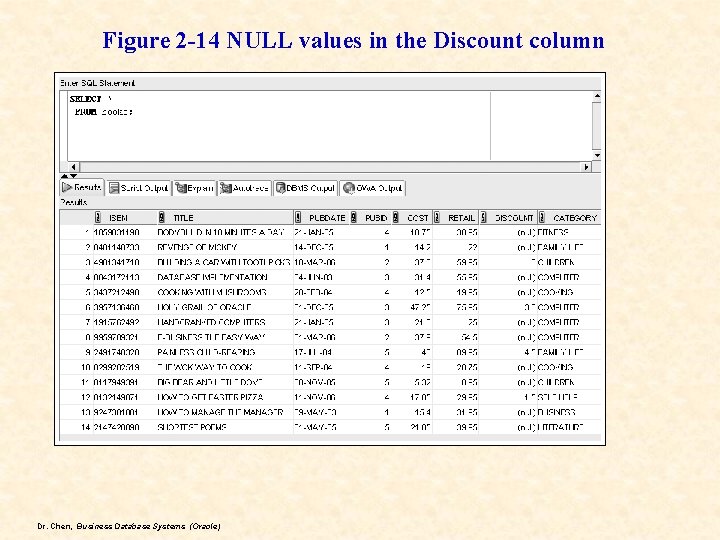Click the icon beside PUBID column header
The image size is (720, 540).
[354, 217]
